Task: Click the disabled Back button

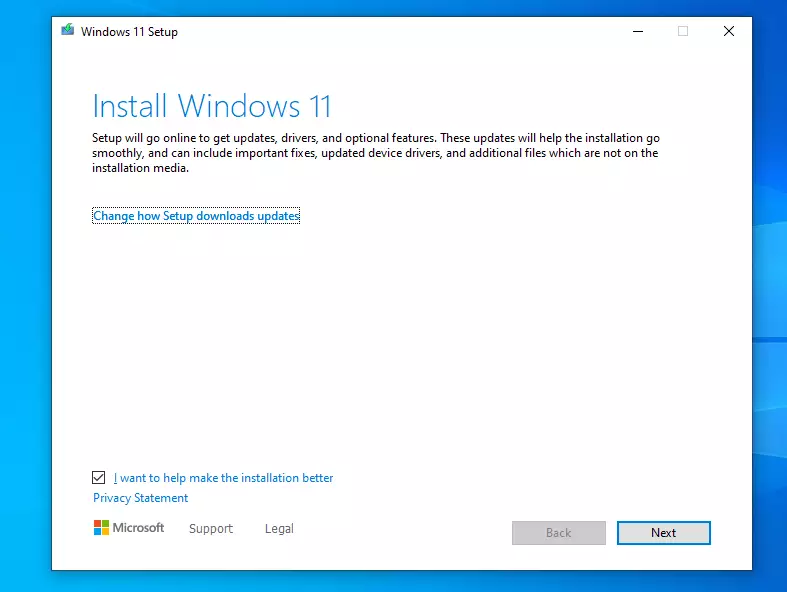Action: (559, 533)
